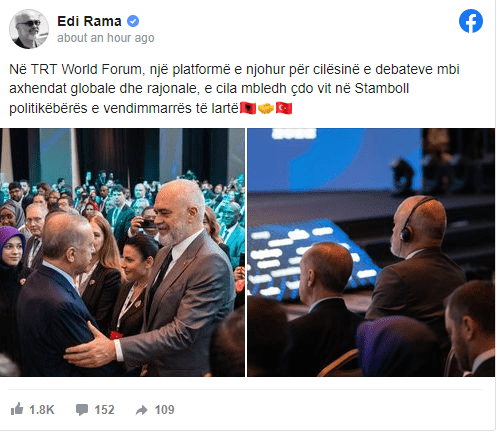
Task: Open the 1.8K likes count
Action: point(42,410)
